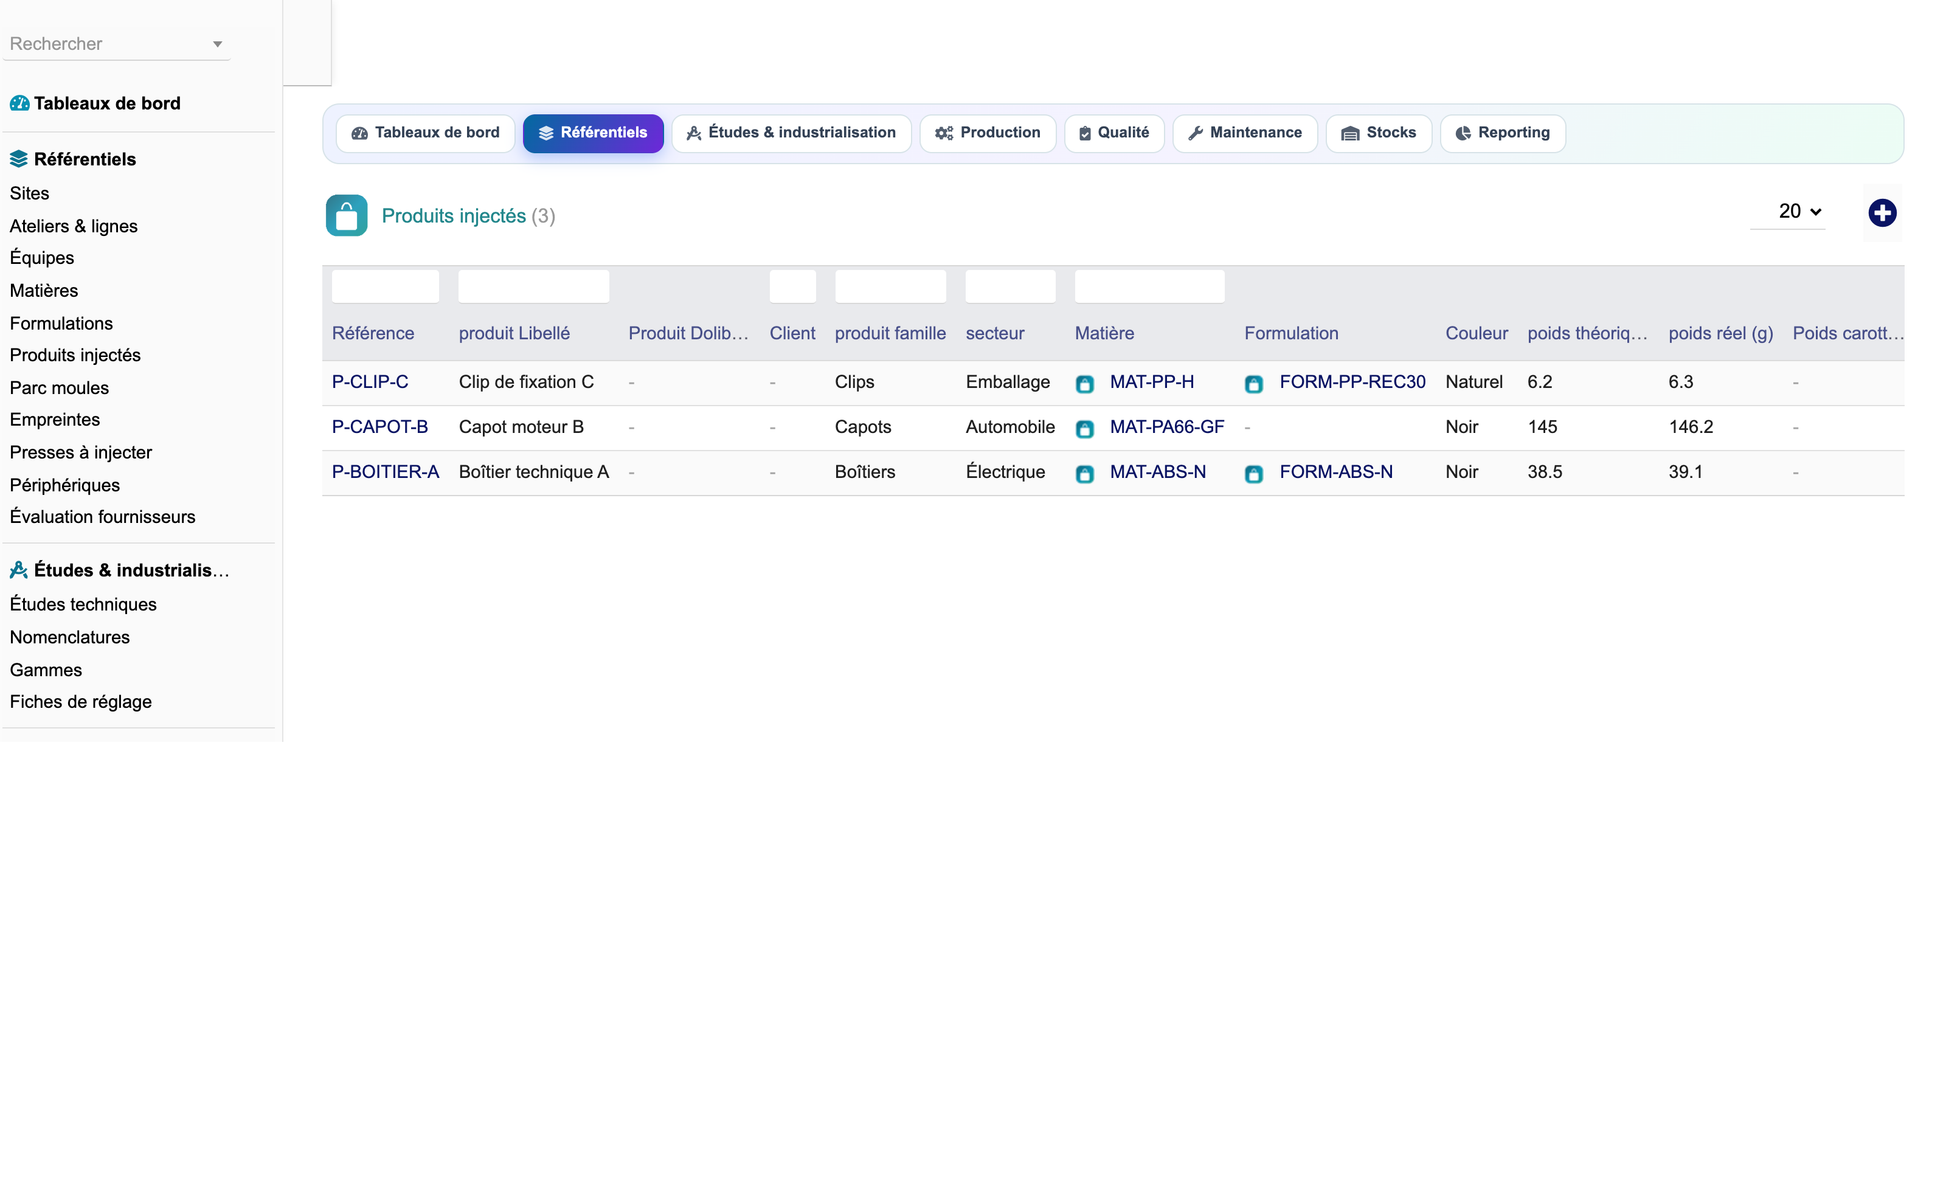
Task: Open Matières in the sidebar
Action: point(44,291)
